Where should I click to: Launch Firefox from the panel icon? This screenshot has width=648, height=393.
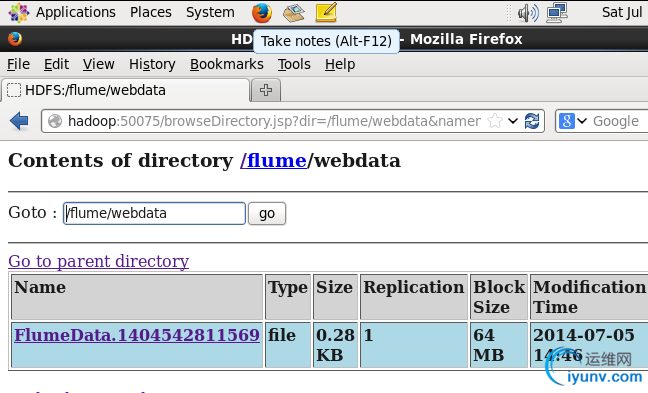[262, 12]
